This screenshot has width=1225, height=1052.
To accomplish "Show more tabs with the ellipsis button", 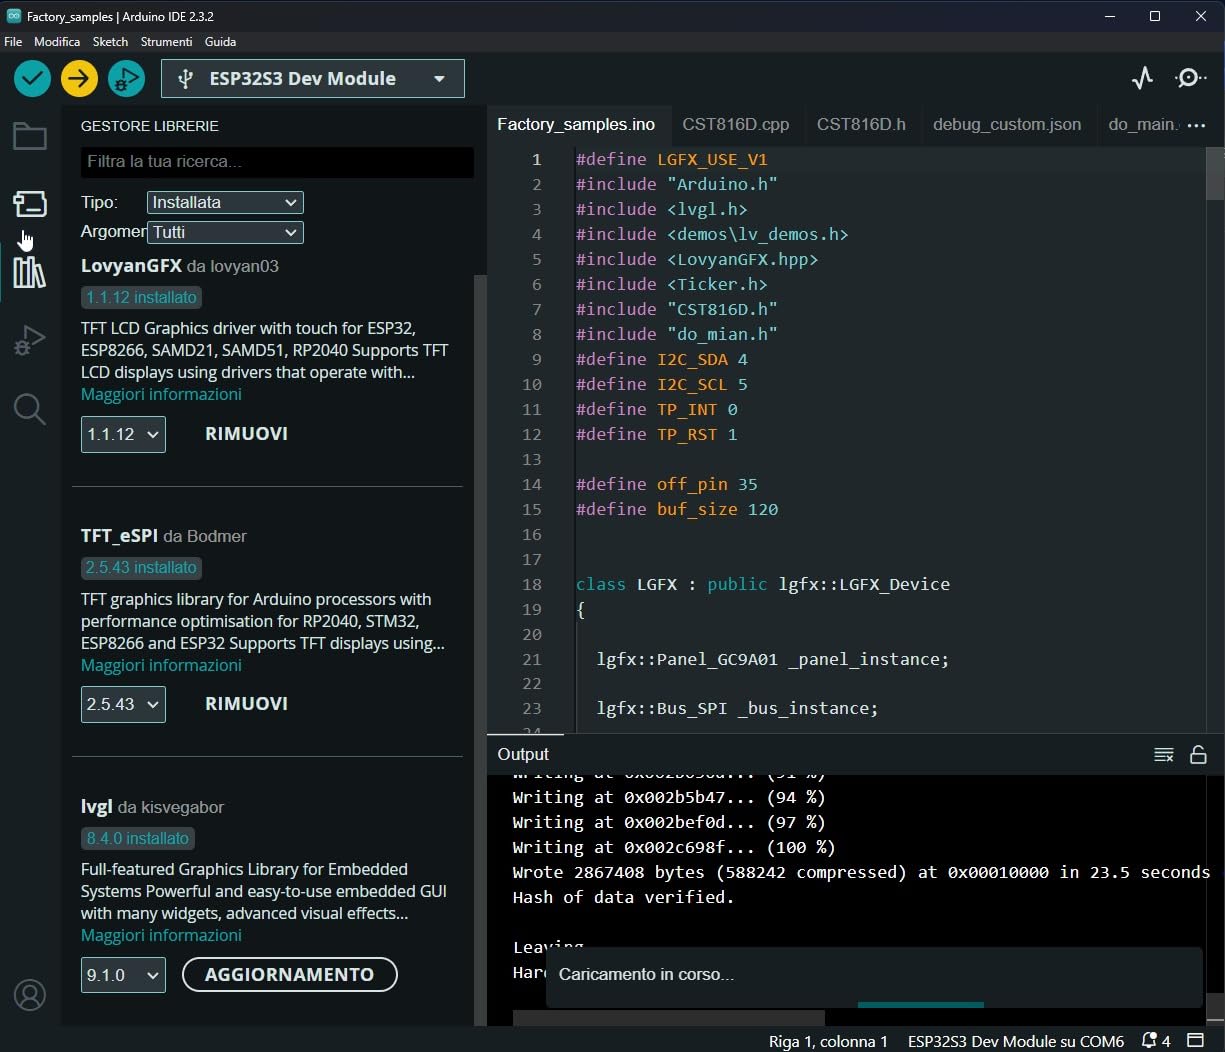I will tap(1196, 125).
